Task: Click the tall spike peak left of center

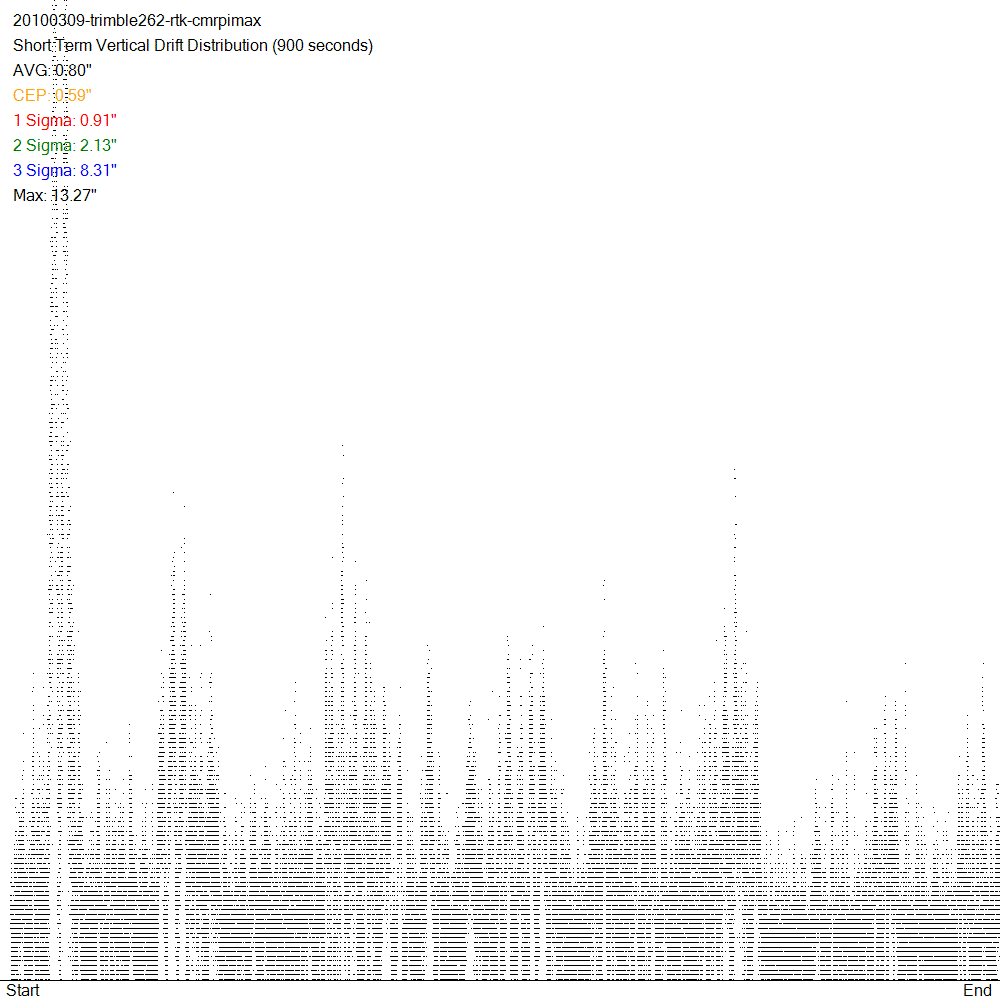Action: [x=342, y=447]
